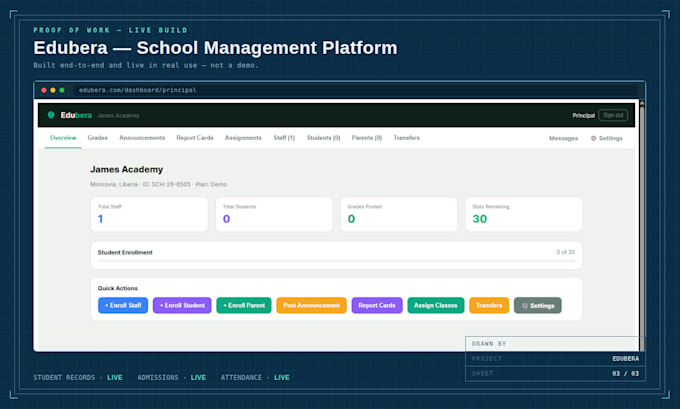
Task: Click the + Enroll Parent button
Action: (x=244, y=305)
